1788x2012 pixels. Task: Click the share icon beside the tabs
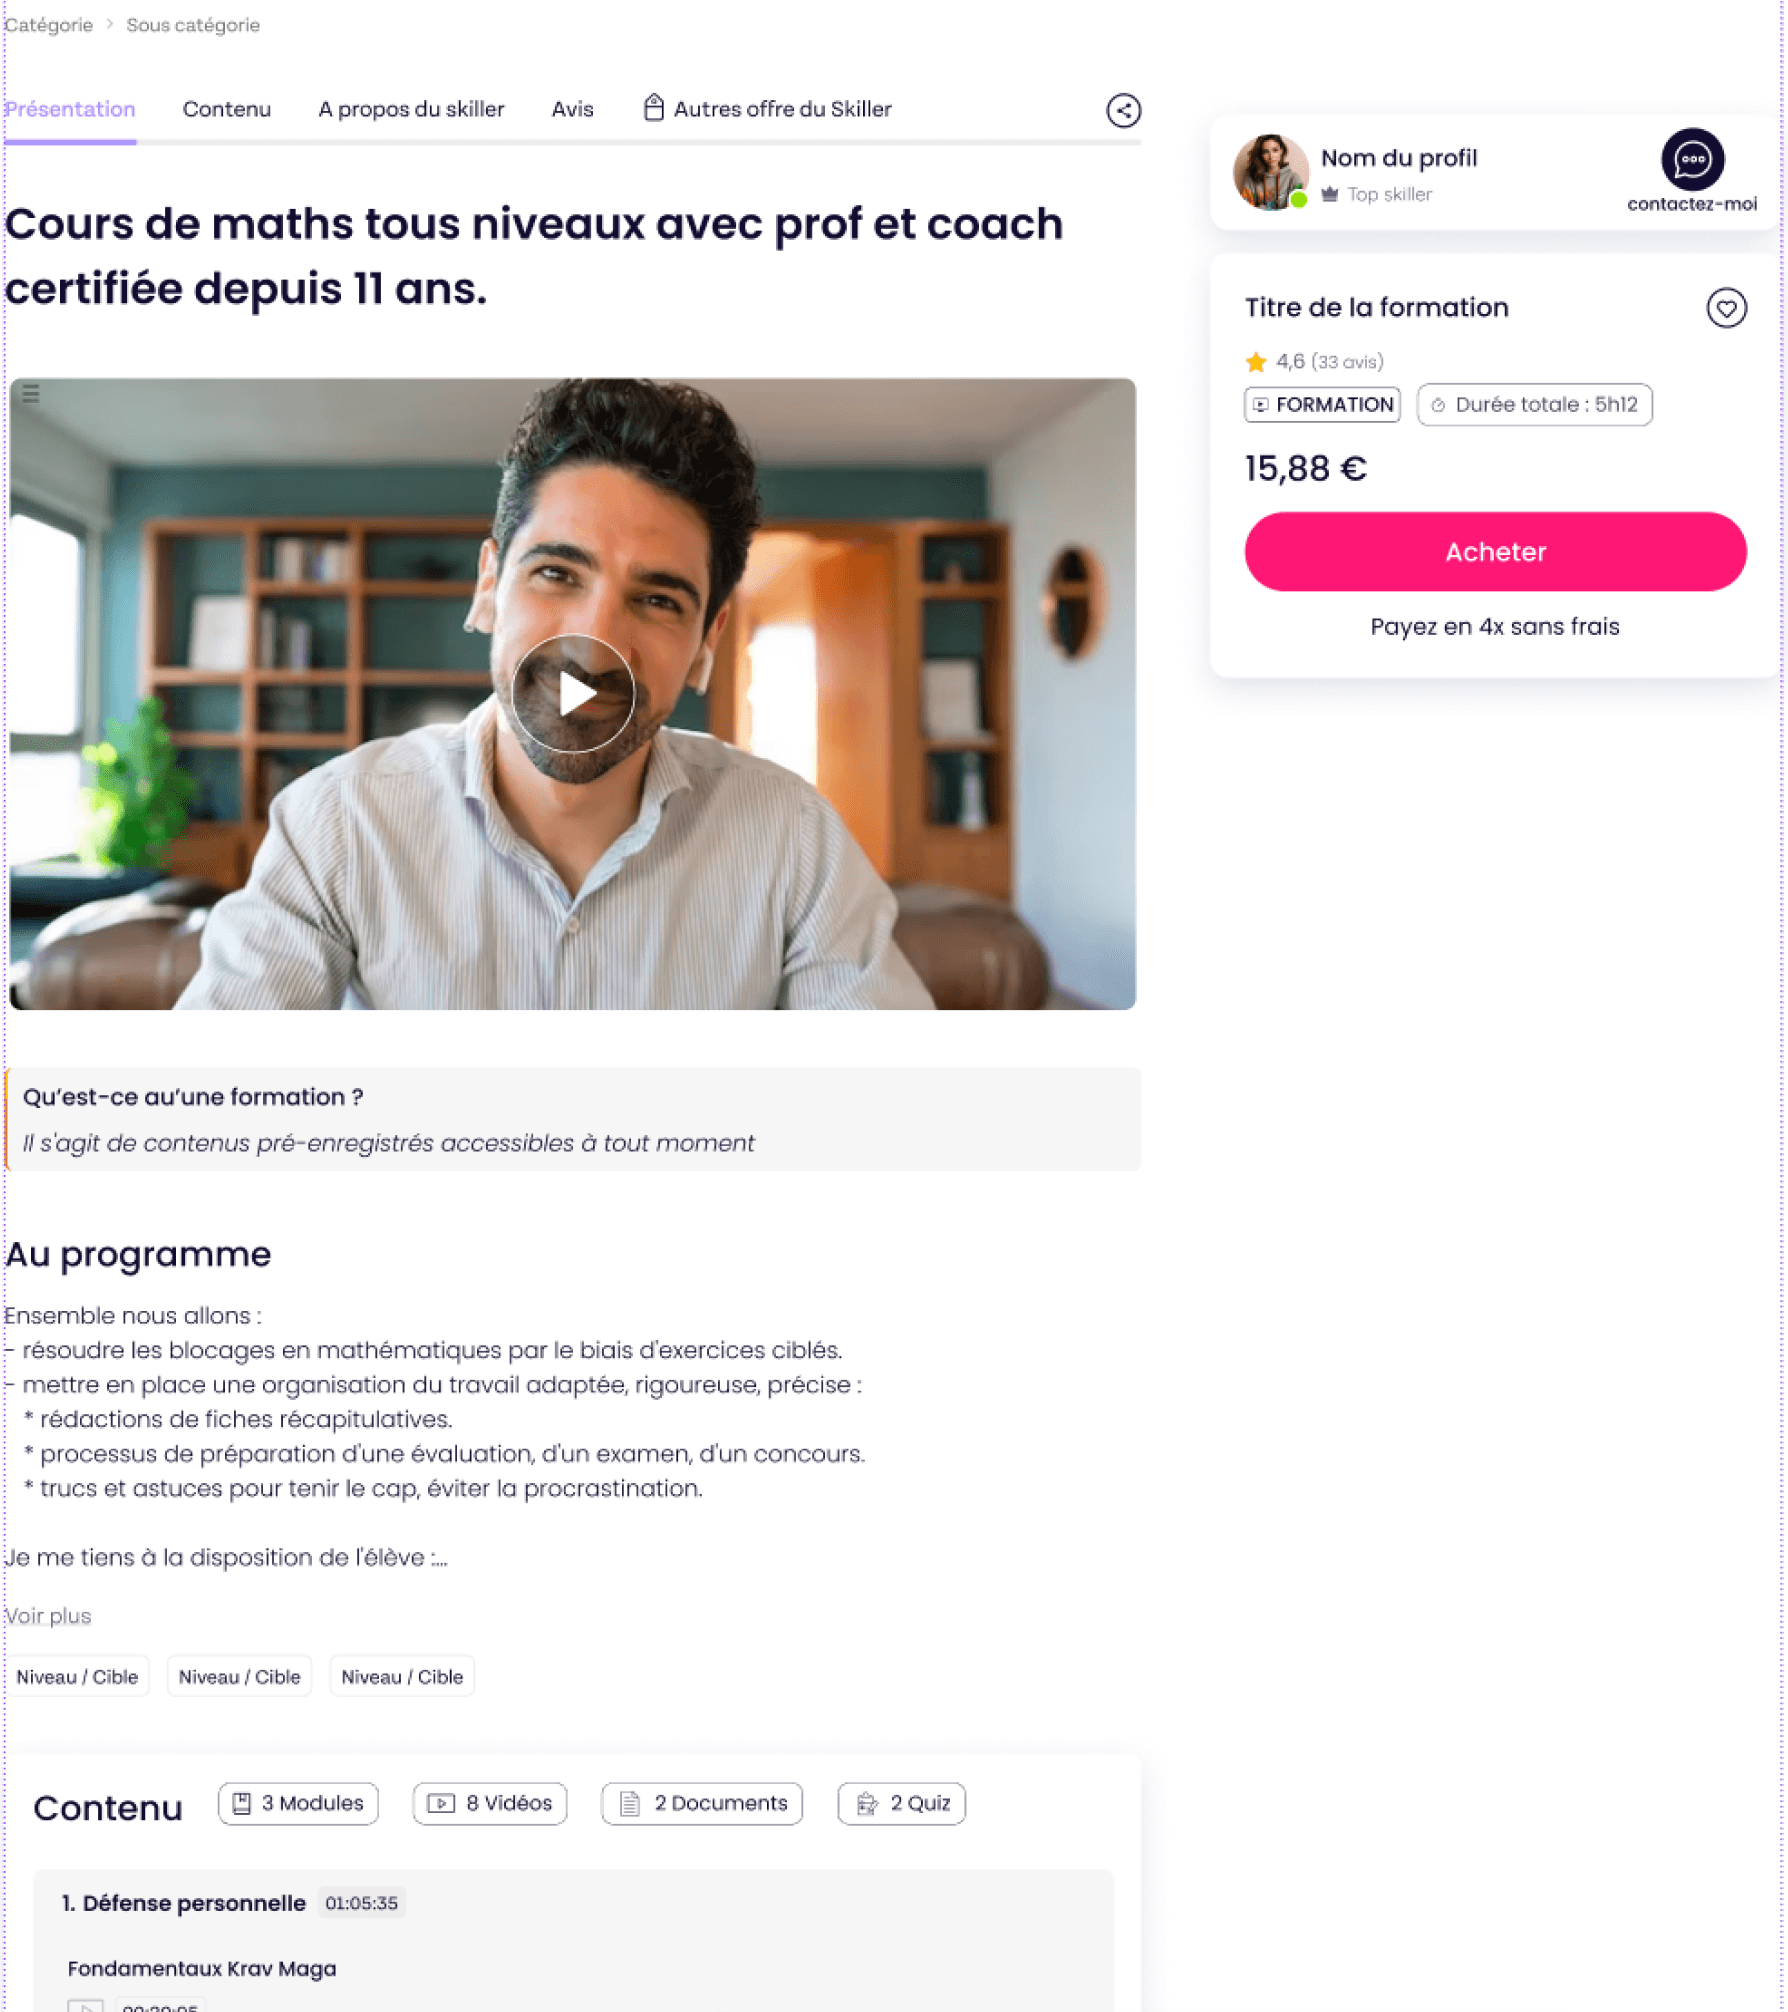[x=1123, y=110]
